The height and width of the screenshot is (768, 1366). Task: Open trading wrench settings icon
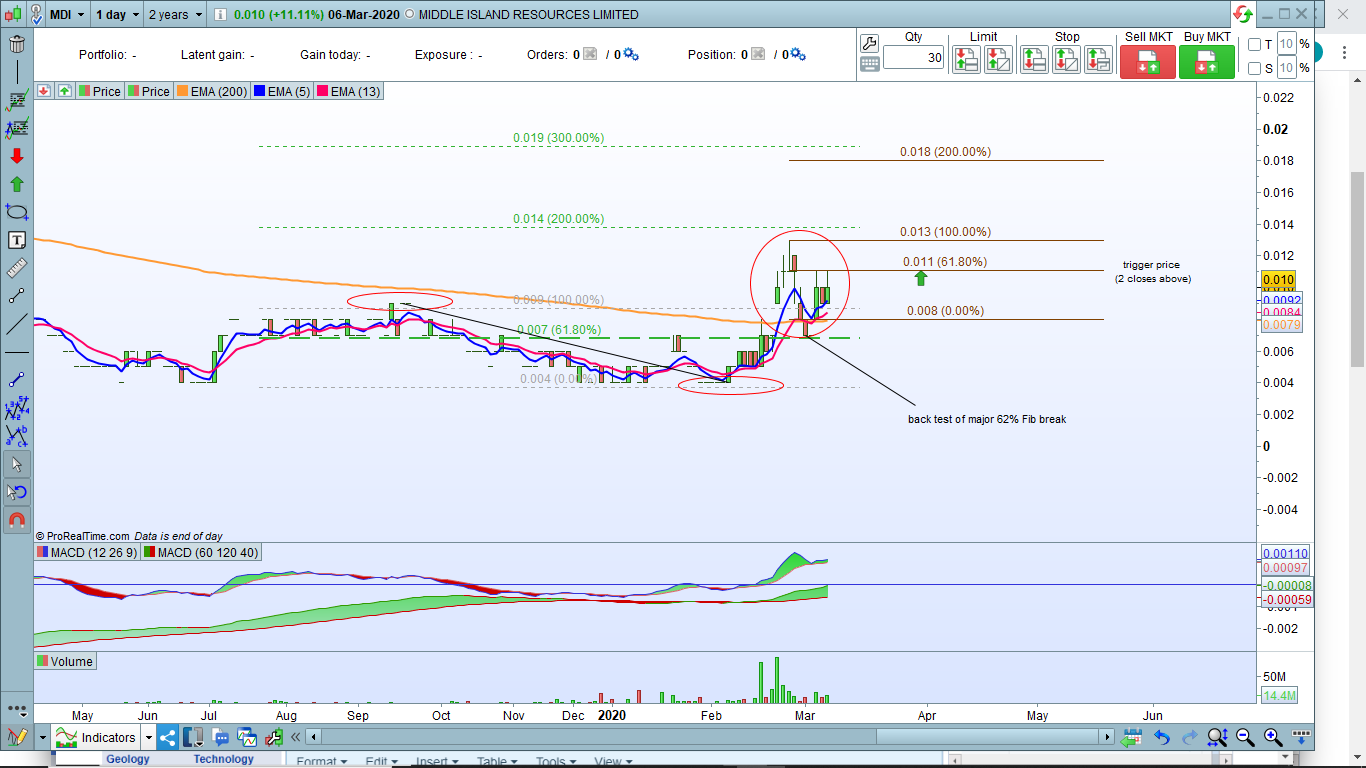(868, 44)
